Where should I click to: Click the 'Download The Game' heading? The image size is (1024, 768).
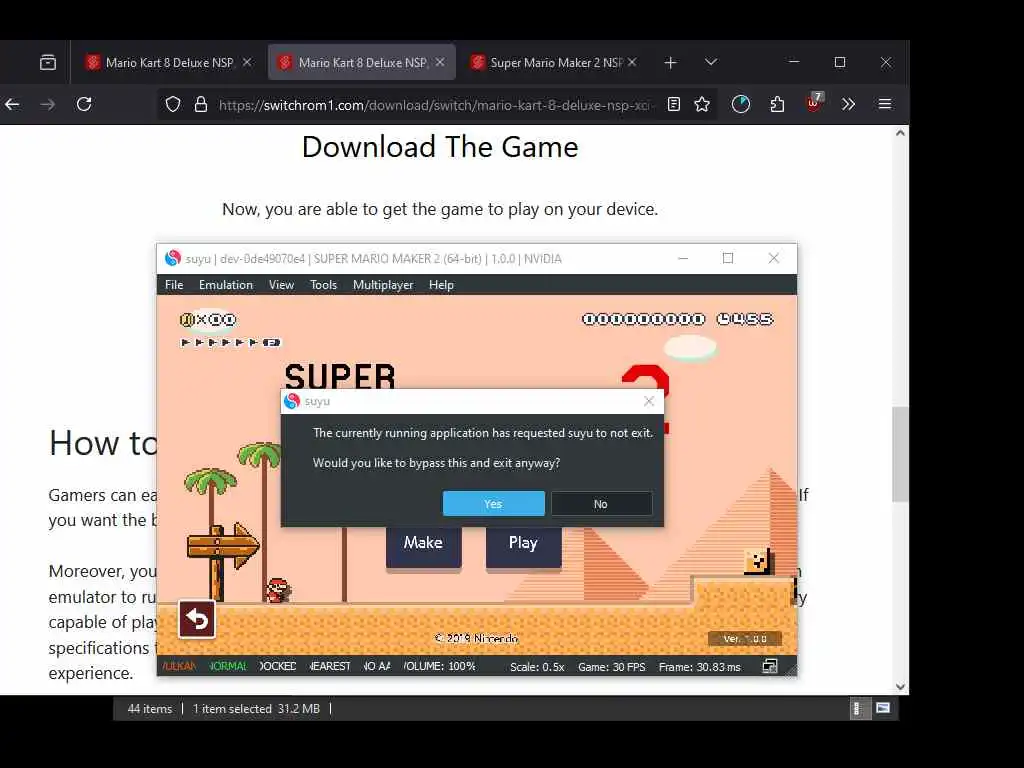pos(440,147)
